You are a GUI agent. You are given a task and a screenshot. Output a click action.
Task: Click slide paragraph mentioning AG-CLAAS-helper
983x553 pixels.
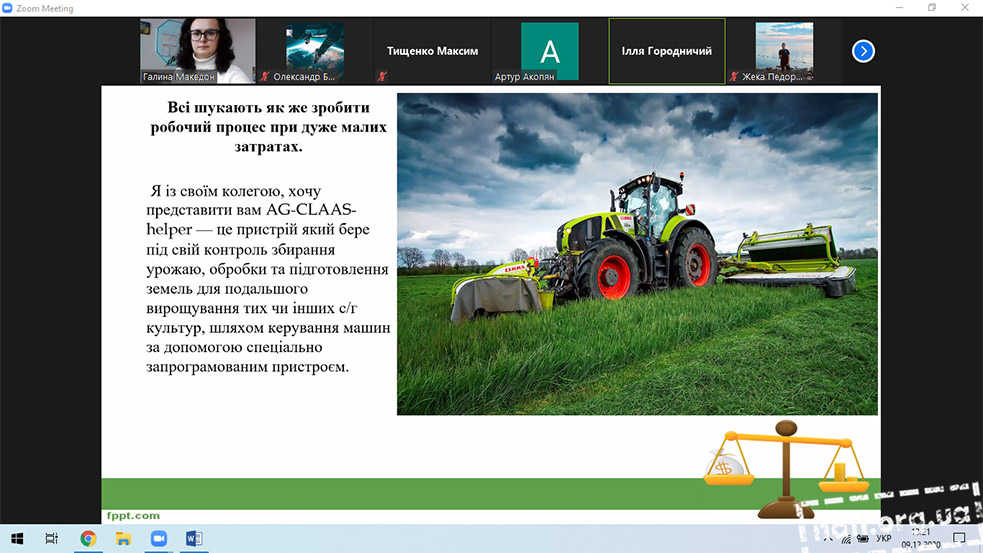tap(268, 278)
